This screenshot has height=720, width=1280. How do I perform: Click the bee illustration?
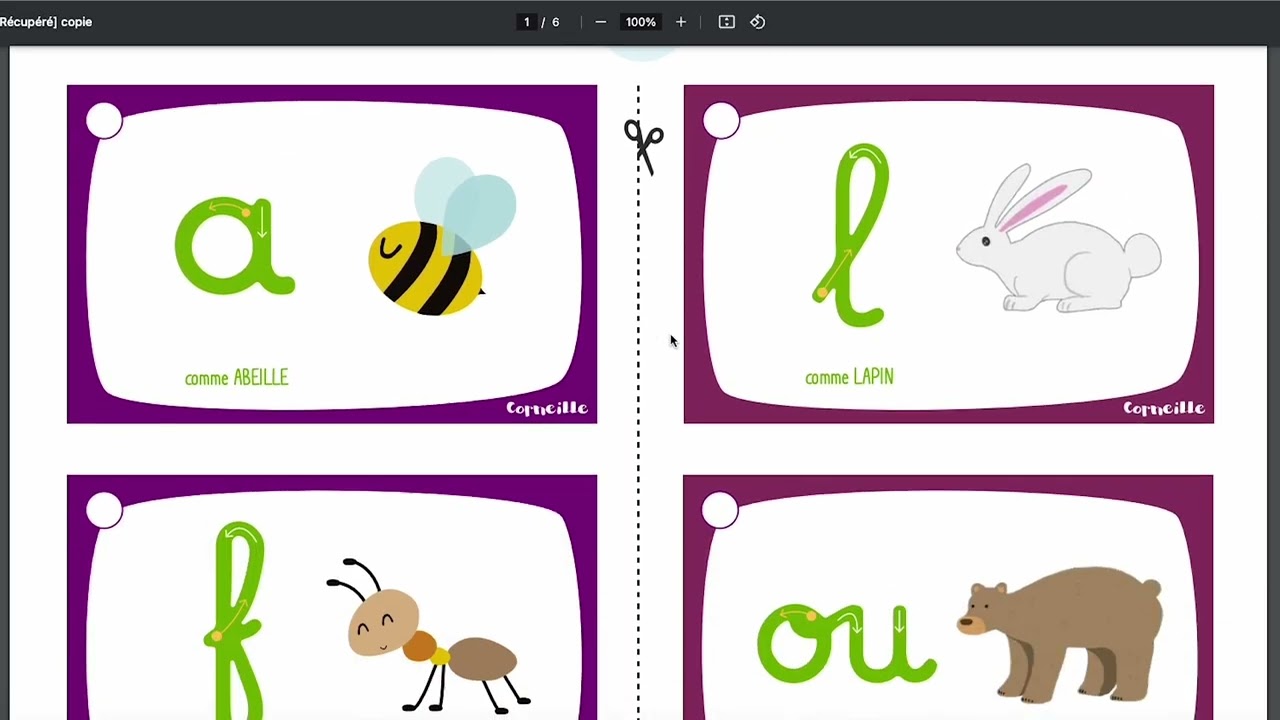[442, 238]
